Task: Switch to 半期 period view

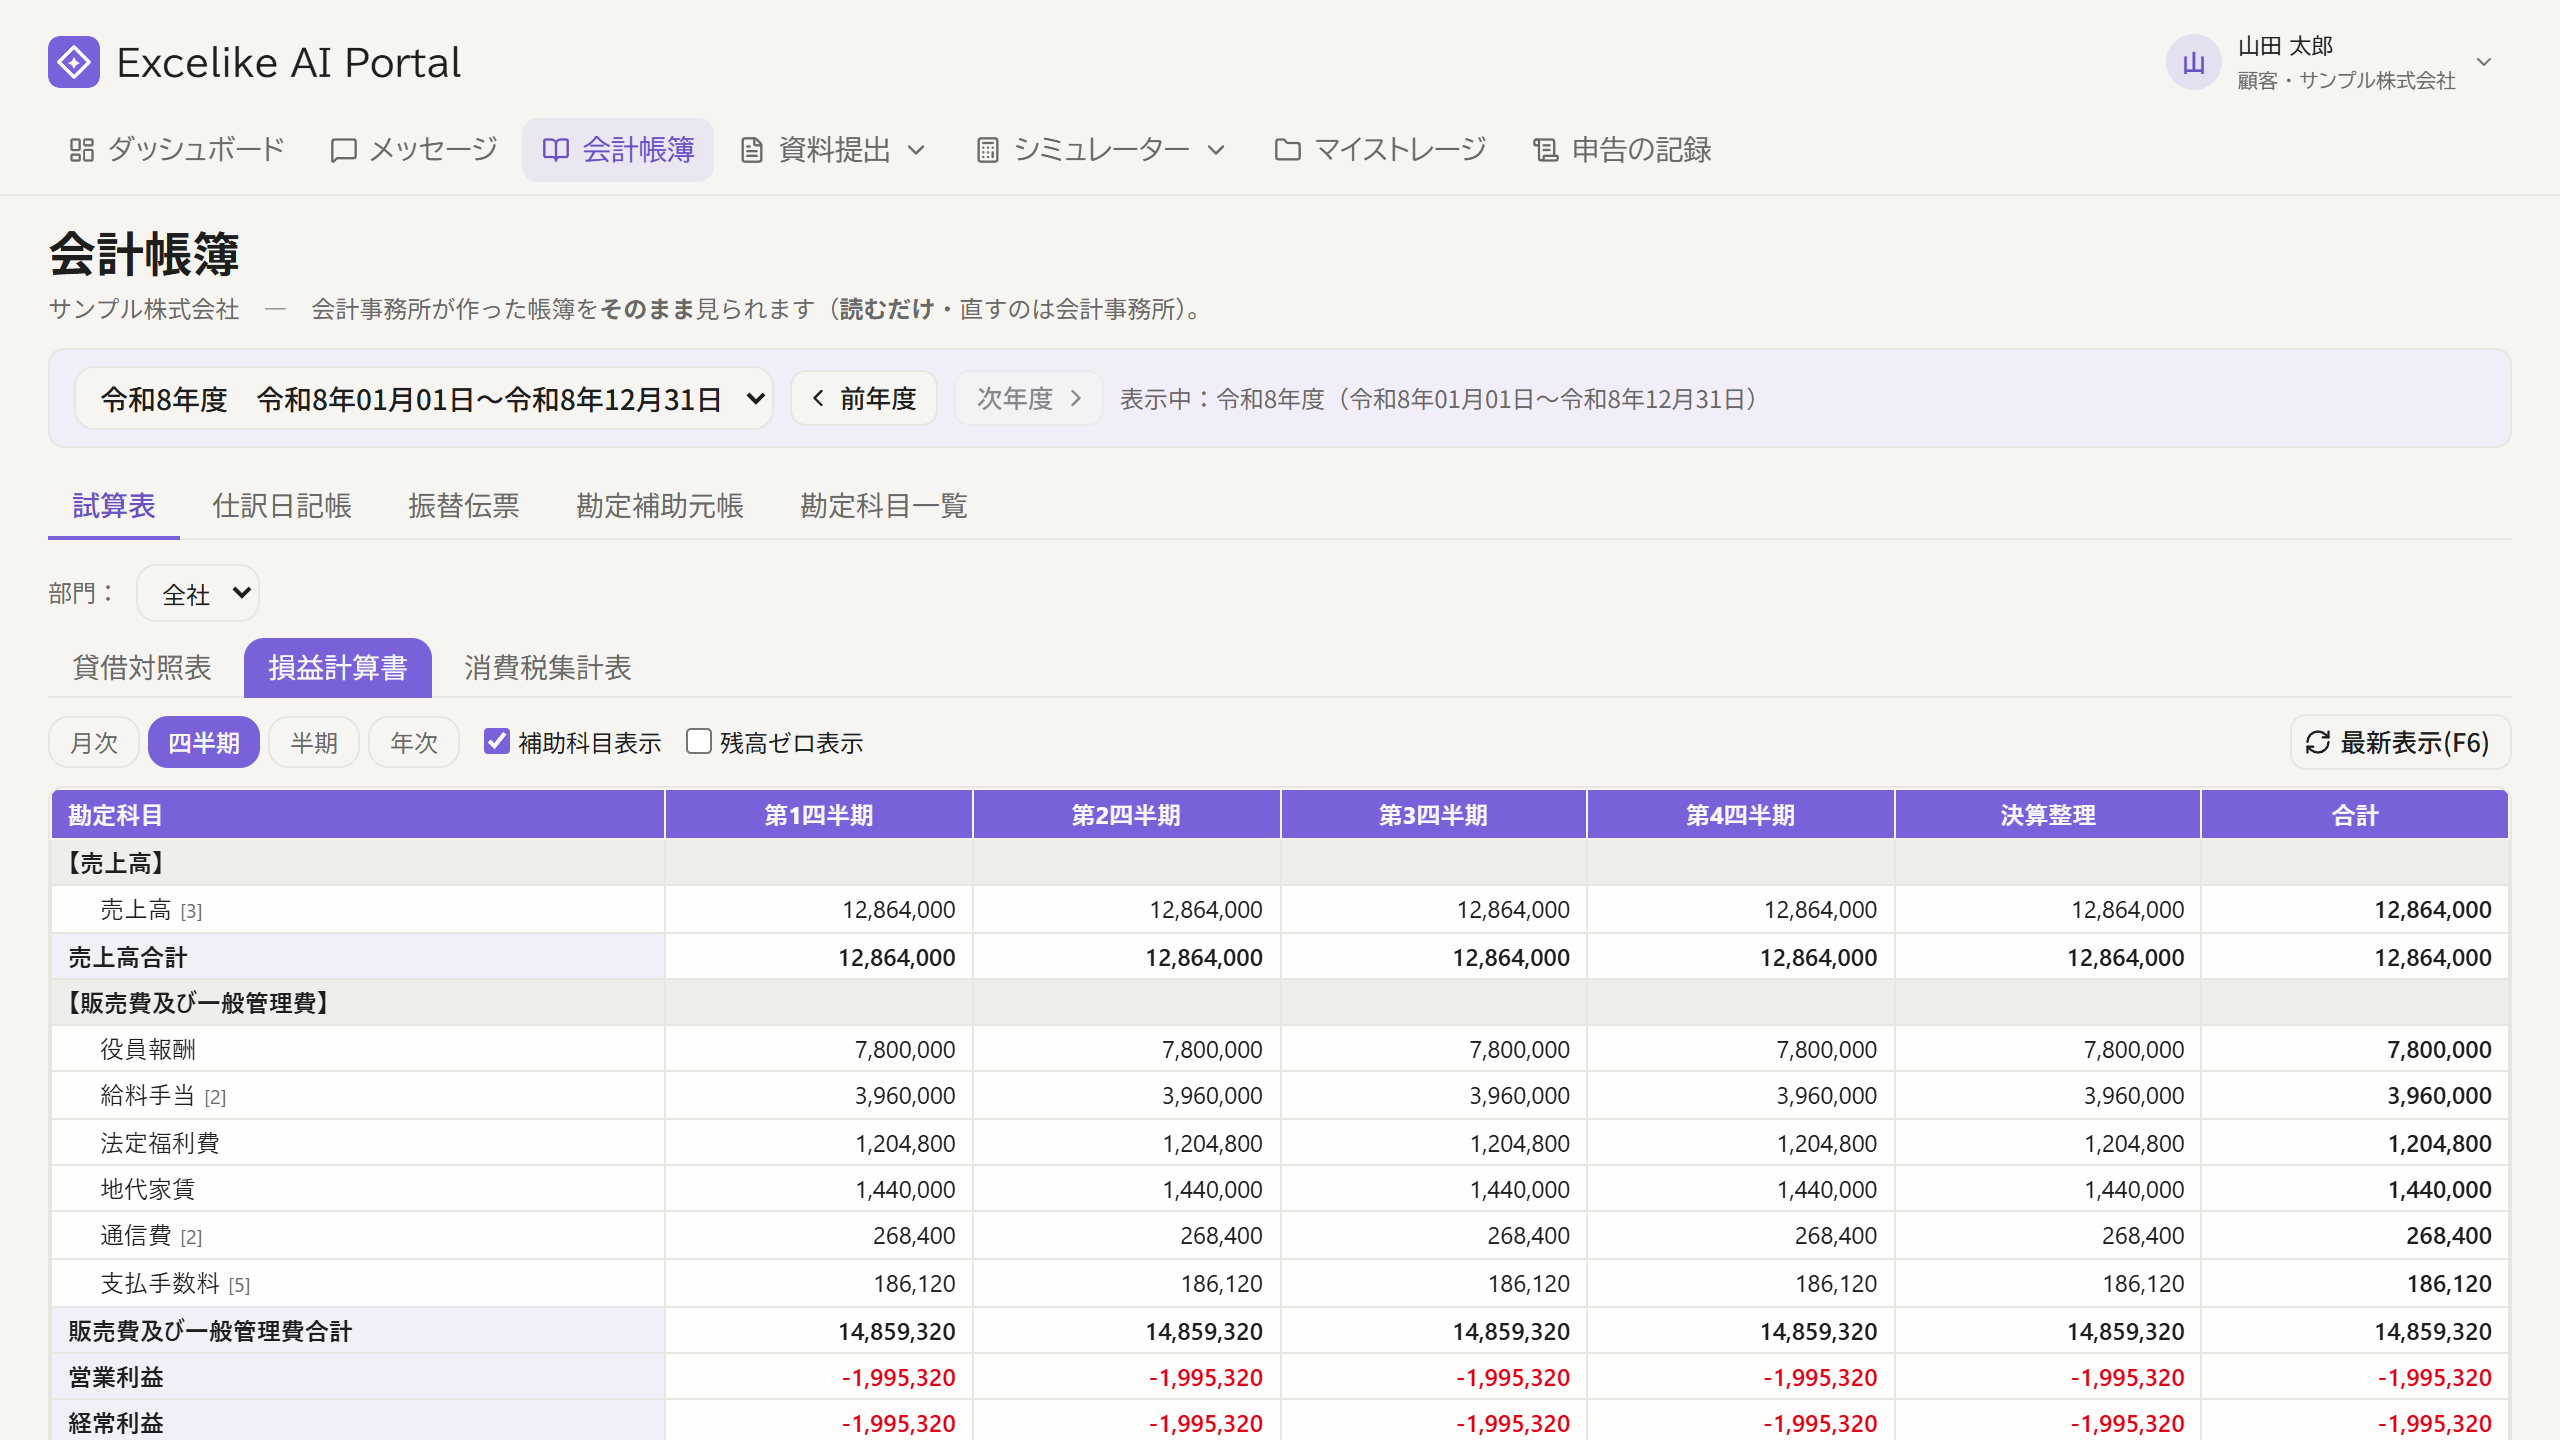Action: pos(314,742)
